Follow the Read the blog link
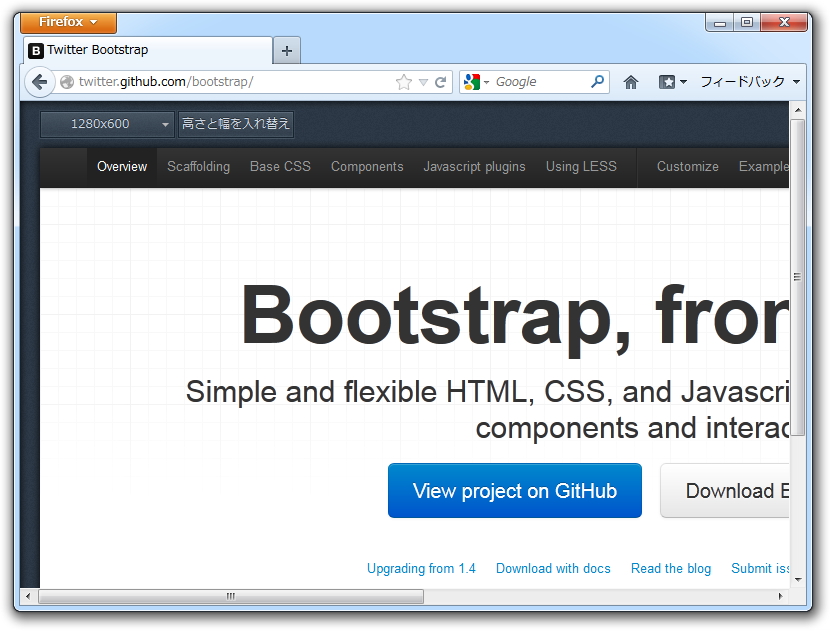 (671, 569)
